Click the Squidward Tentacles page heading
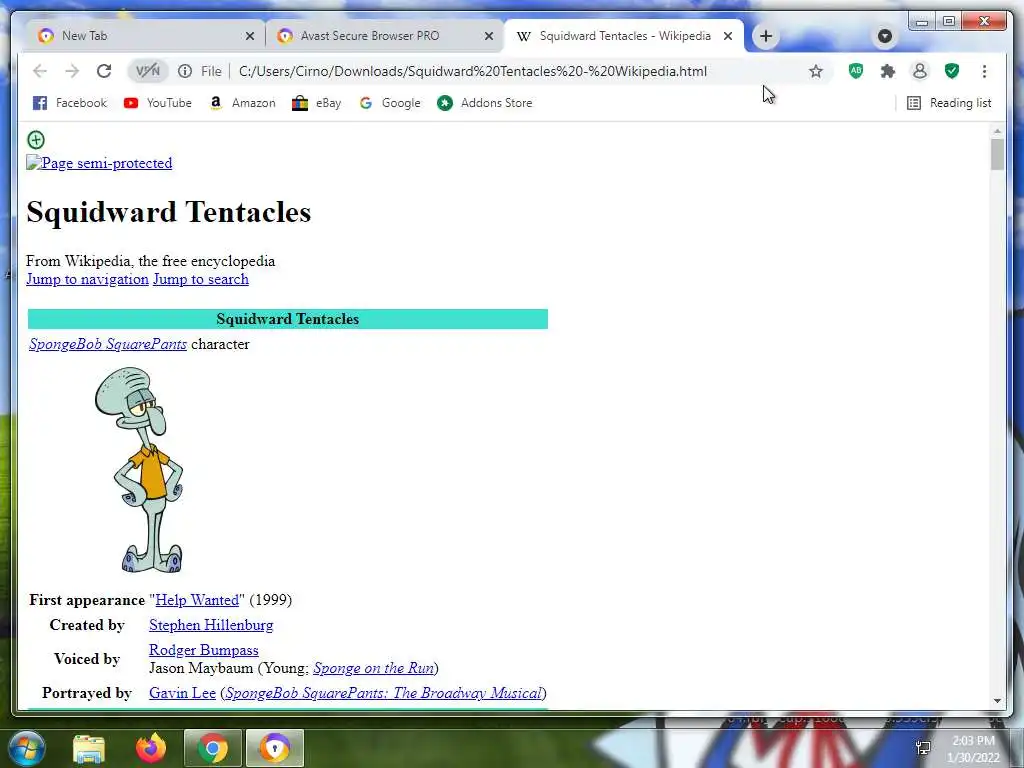Image resolution: width=1024 pixels, height=768 pixels. click(168, 212)
